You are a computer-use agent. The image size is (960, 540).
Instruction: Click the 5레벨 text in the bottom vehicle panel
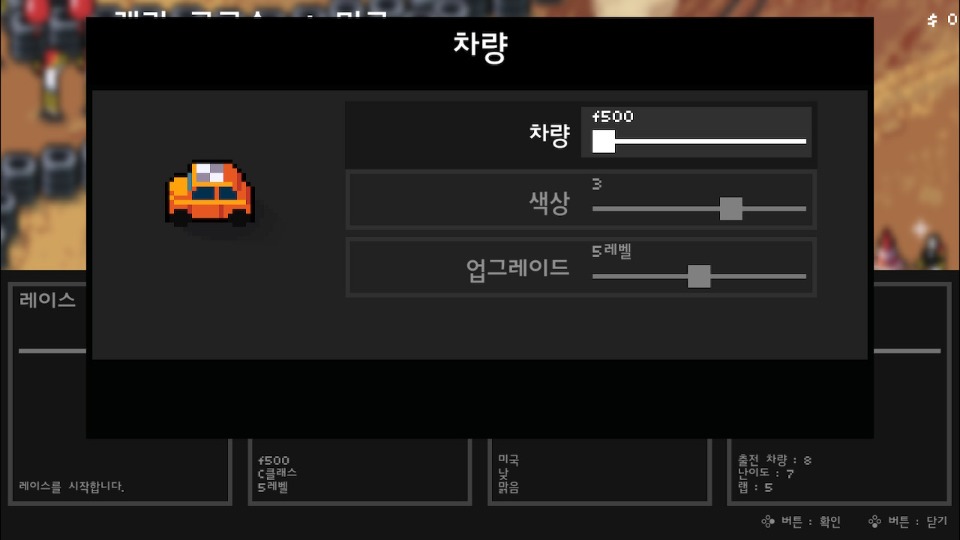(273, 487)
